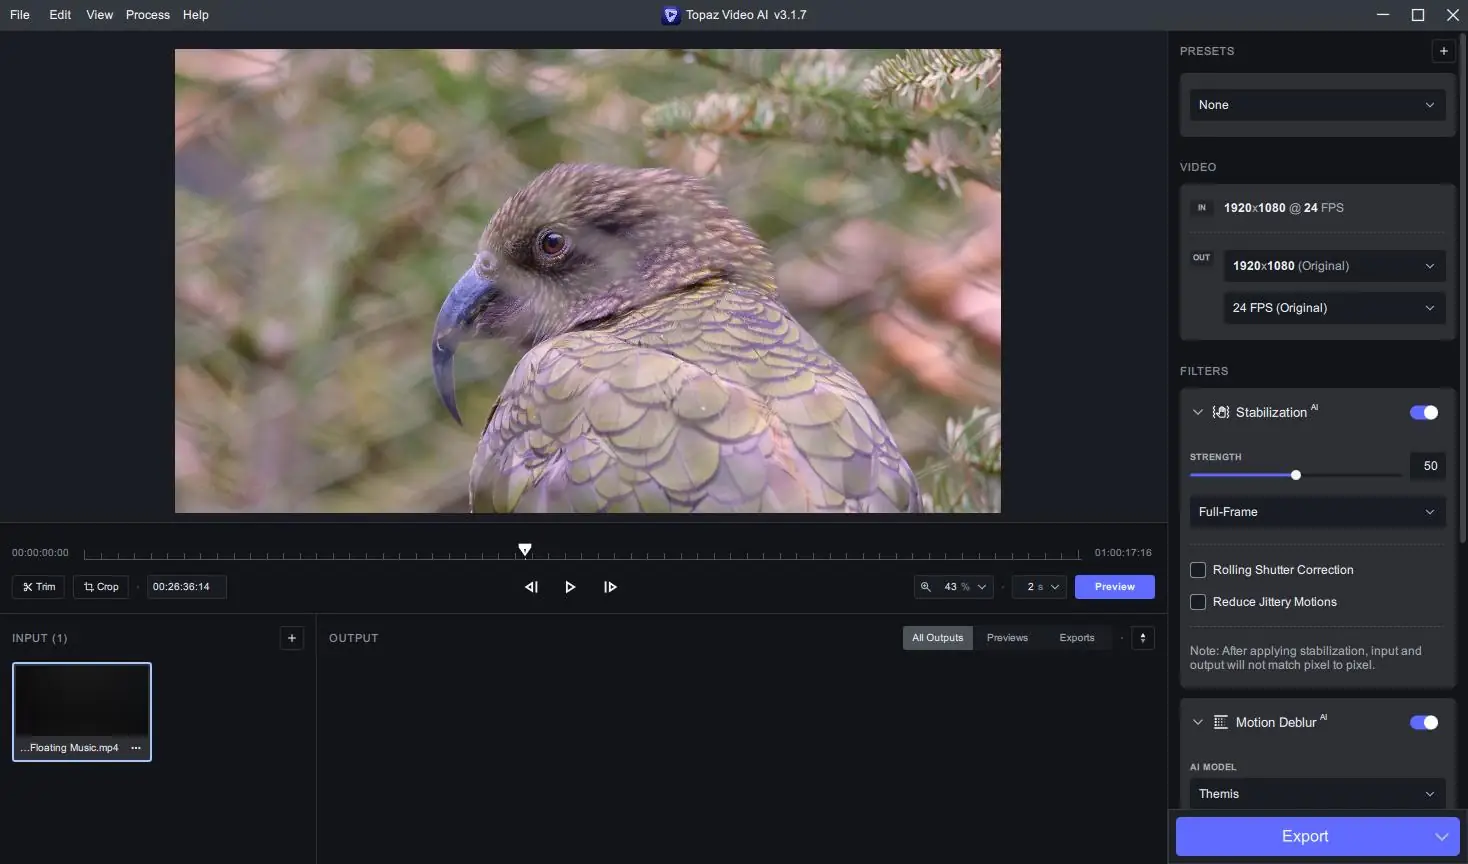Click the strength value field showing 50
The height and width of the screenshot is (864, 1468).
coord(1428,466)
